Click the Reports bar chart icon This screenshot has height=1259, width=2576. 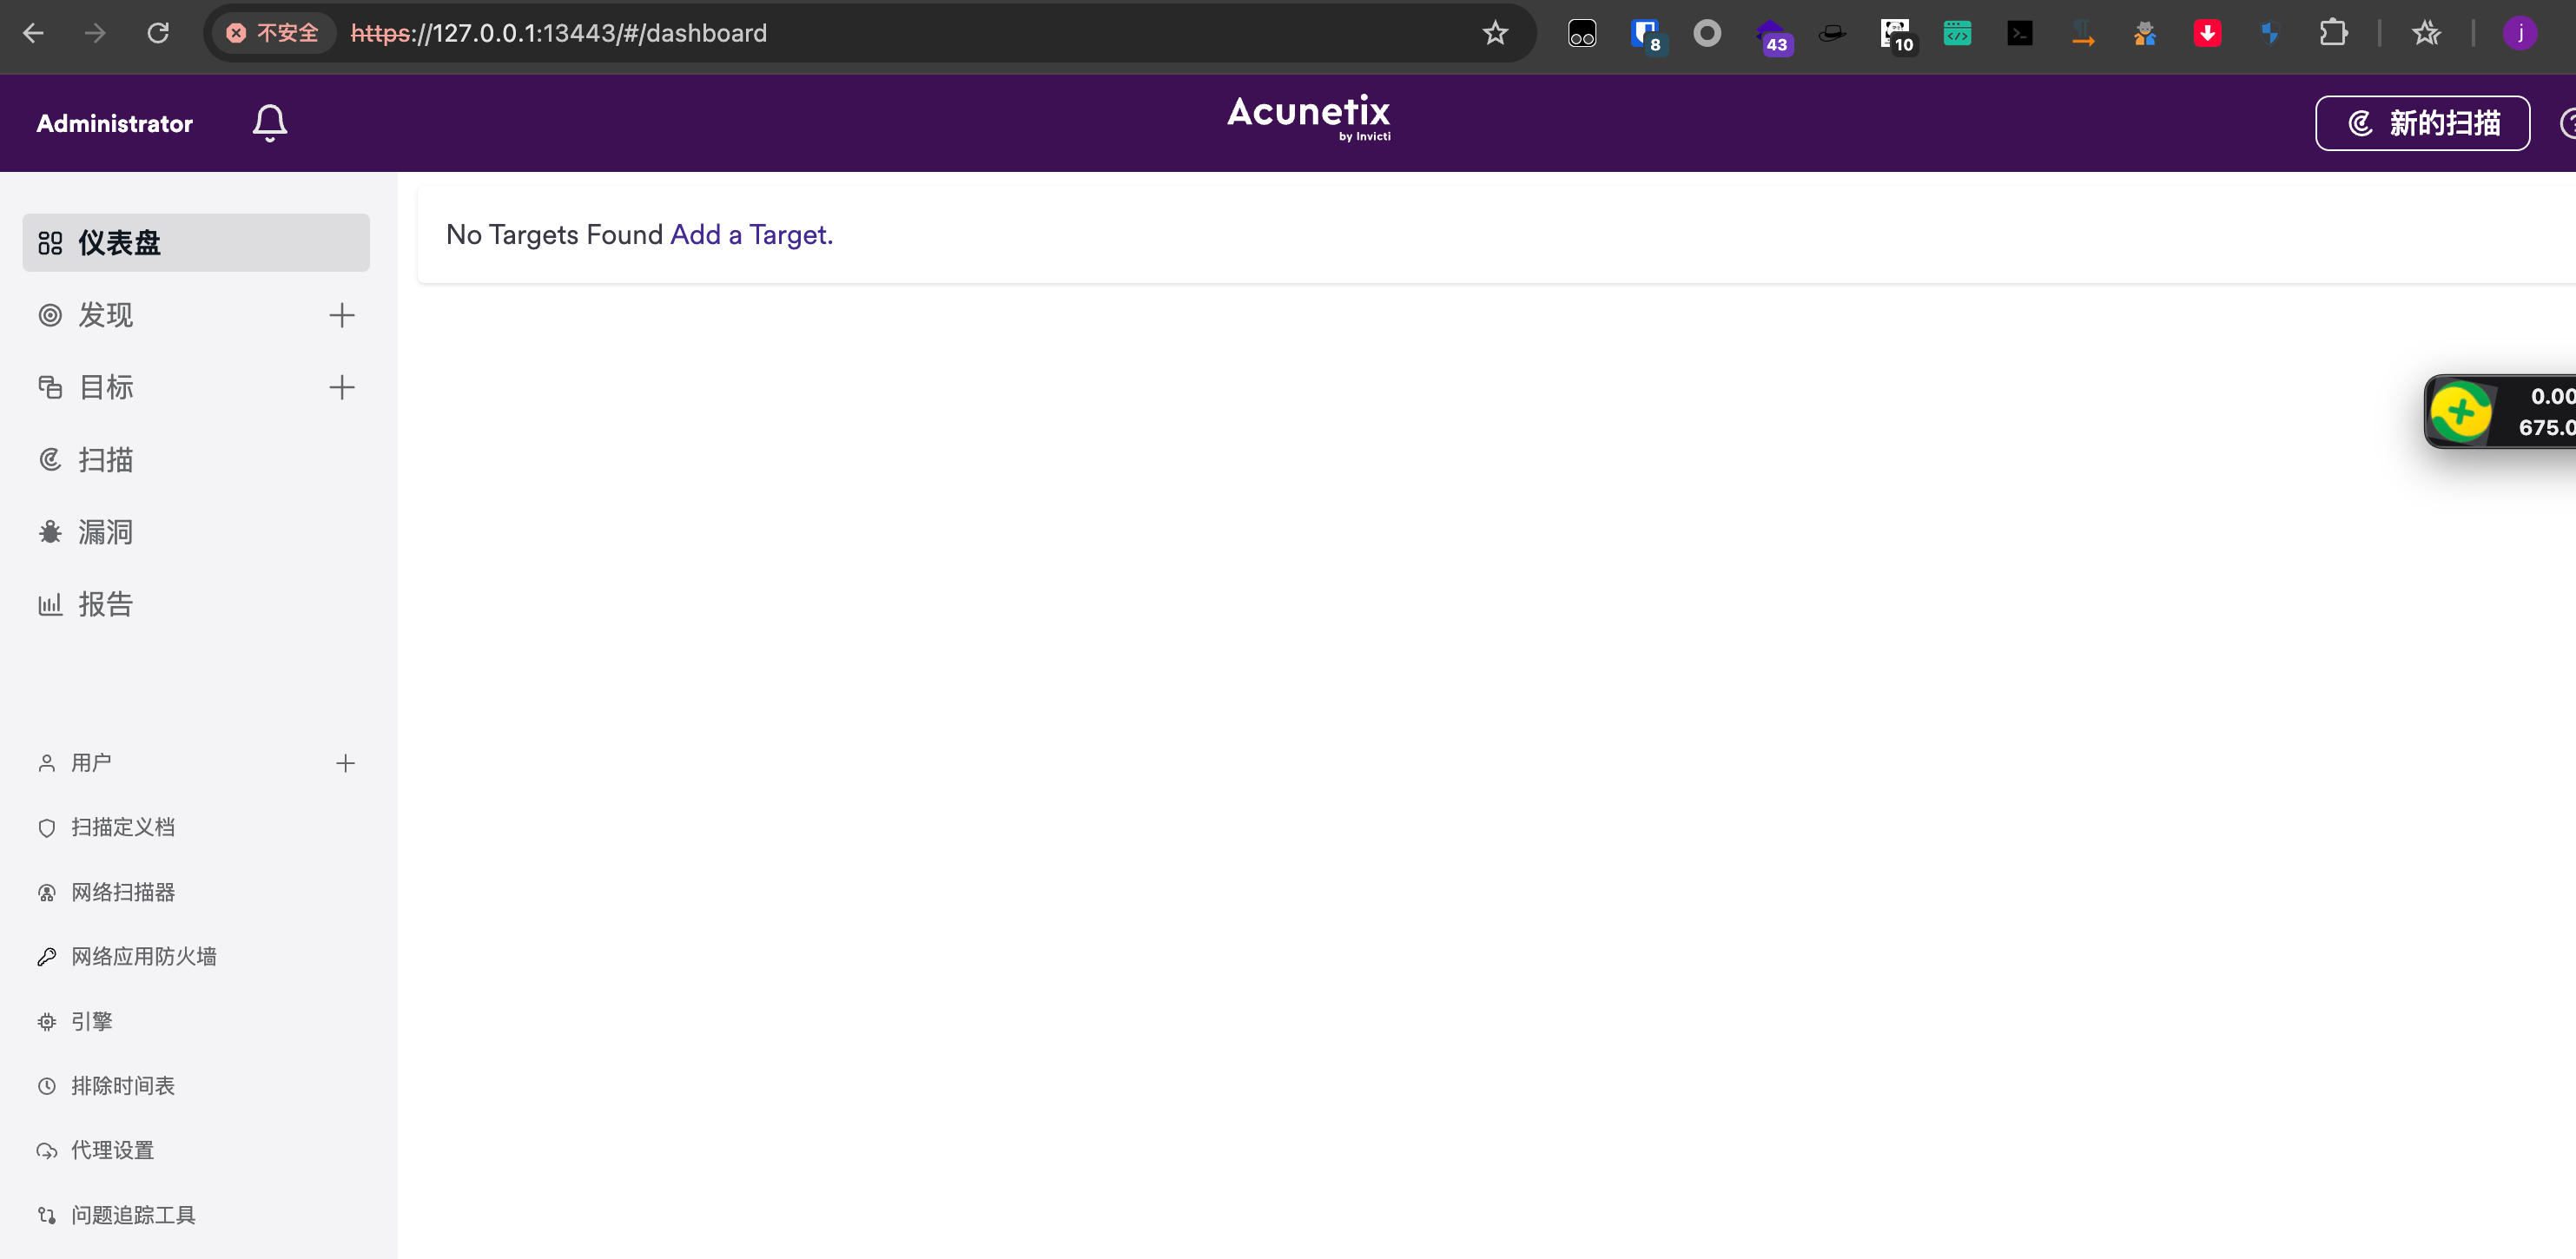(x=50, y=604)
